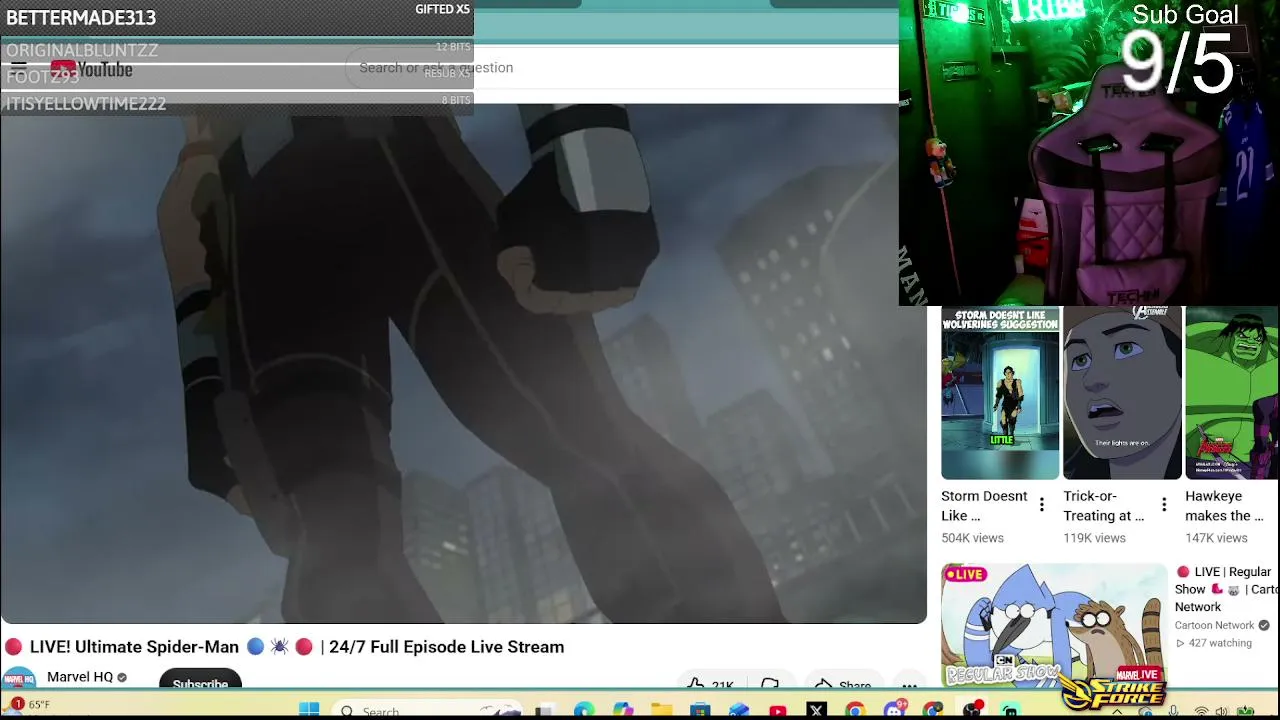Open the X app on the taskbar
Image resolution: width=1280 pixels, height=720 pixels.
click(816, 711)
